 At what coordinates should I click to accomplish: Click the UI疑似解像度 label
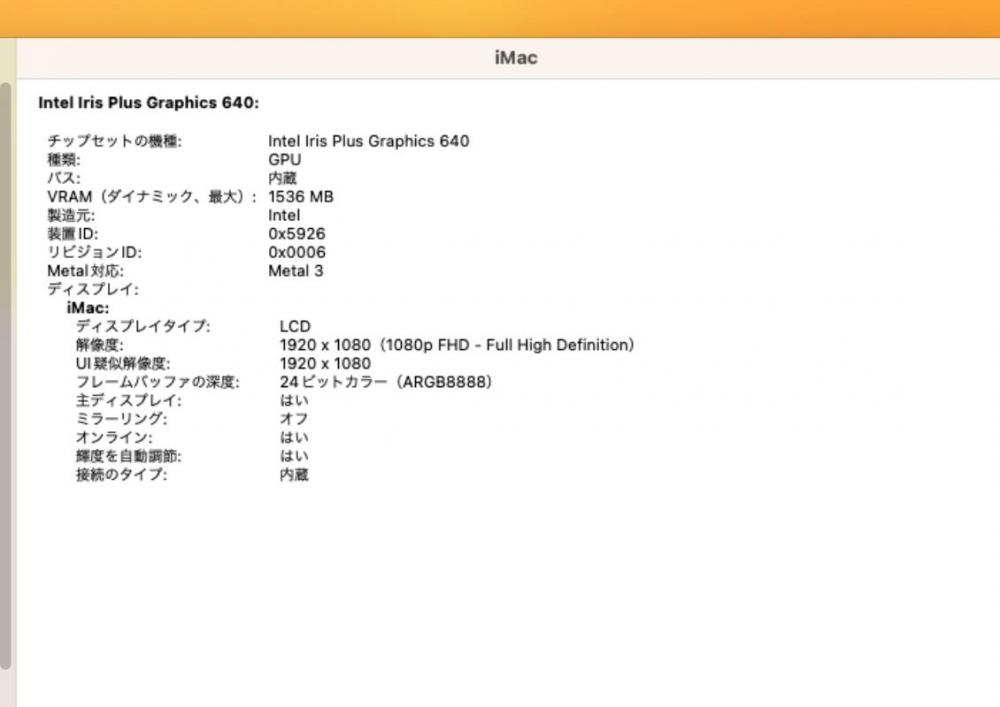(x=123, y=363)
